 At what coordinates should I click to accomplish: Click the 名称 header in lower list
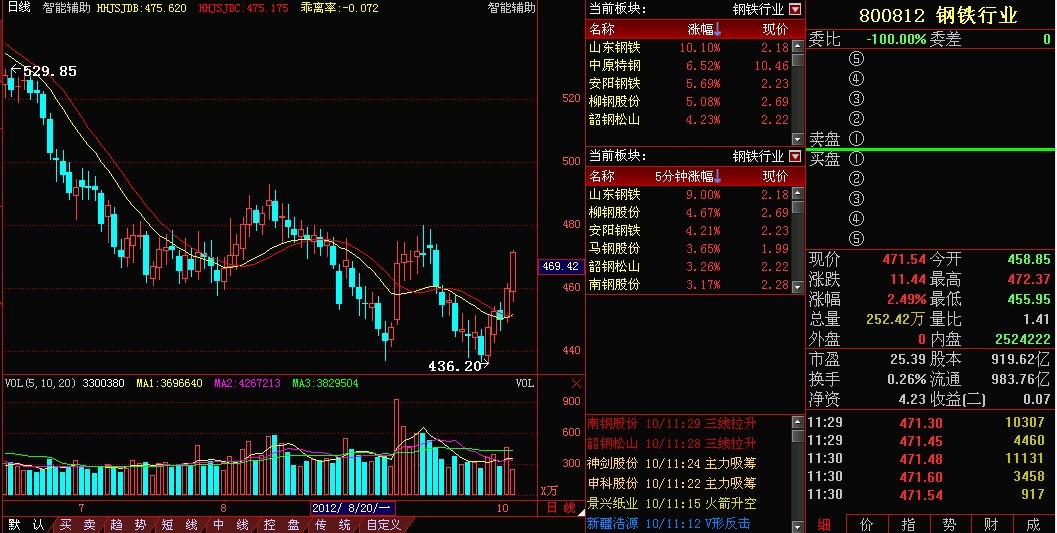(601, 176)
